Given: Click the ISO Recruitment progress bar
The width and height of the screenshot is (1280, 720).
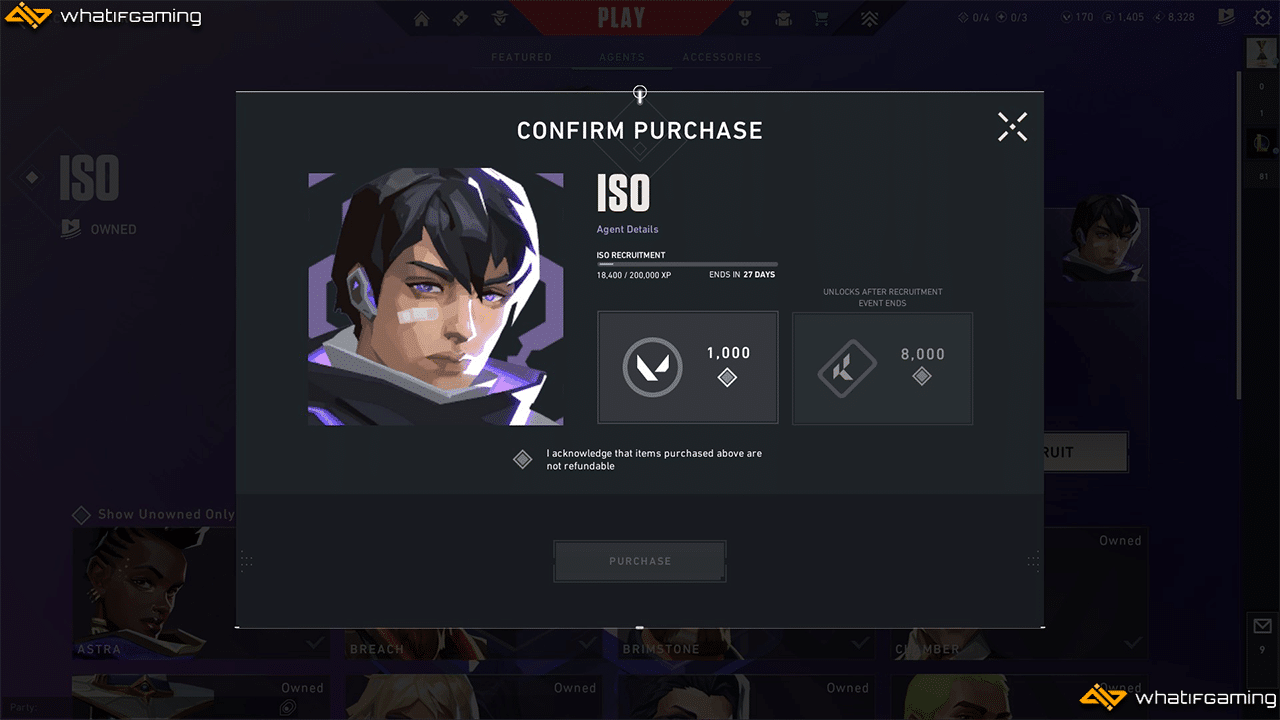Looking at the screenshot, I should coord(686,264).
